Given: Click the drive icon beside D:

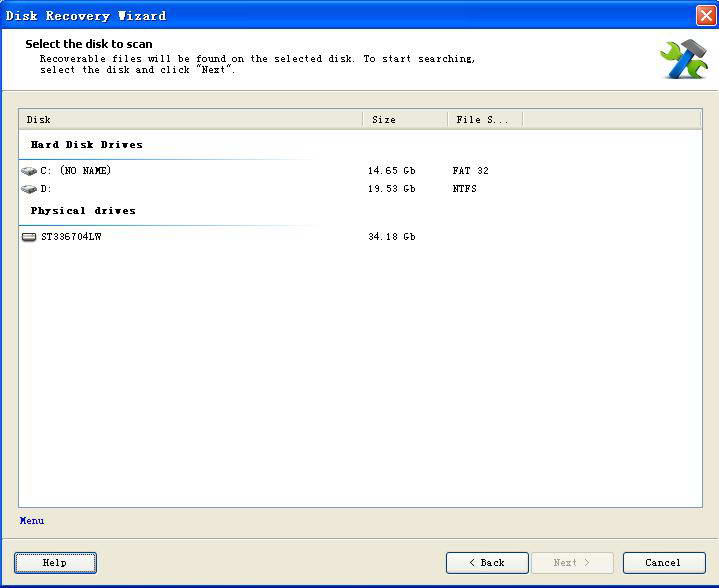Looking at the screenshot, I should (x=29, y=189).
